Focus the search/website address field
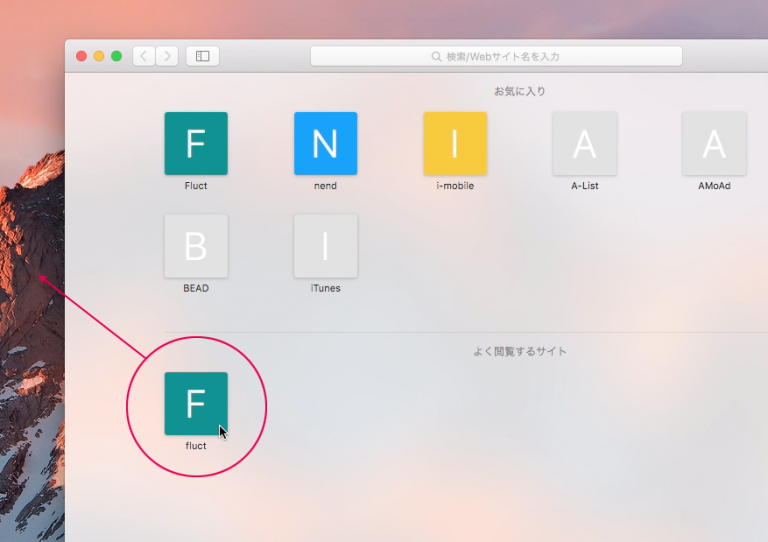768x542 pixels. [496, 56]
